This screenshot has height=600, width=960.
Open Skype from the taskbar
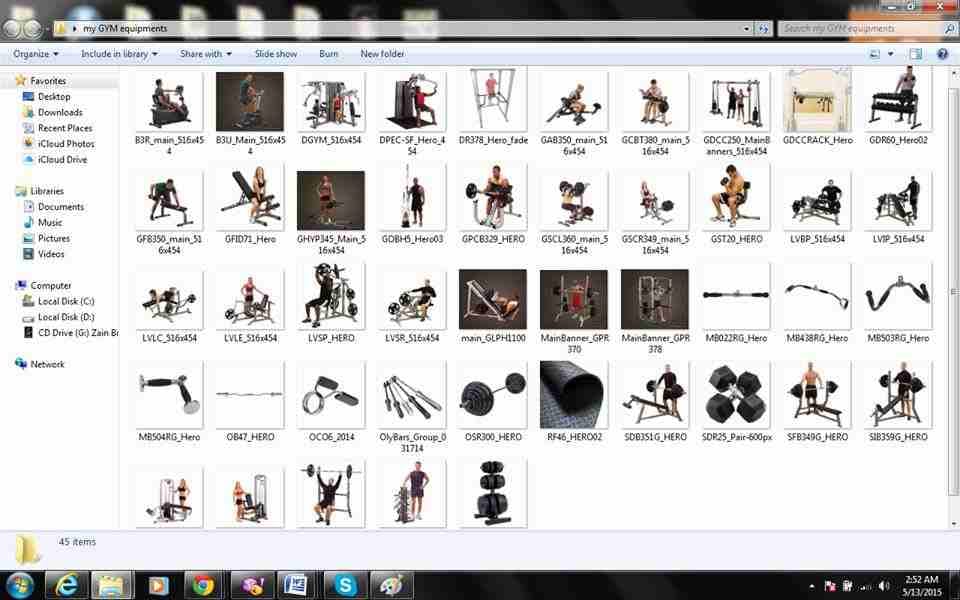(x=345, y=586)
